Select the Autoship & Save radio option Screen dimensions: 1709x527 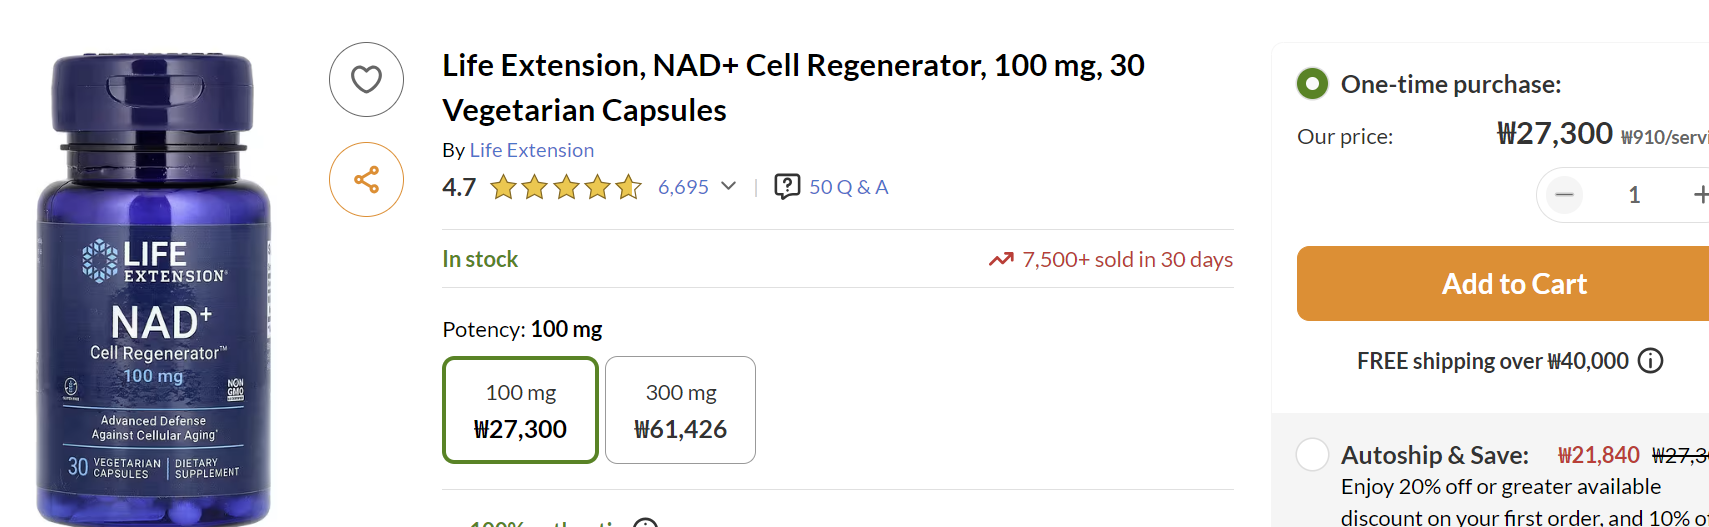pyautogui.click(x=1312, y=455)
